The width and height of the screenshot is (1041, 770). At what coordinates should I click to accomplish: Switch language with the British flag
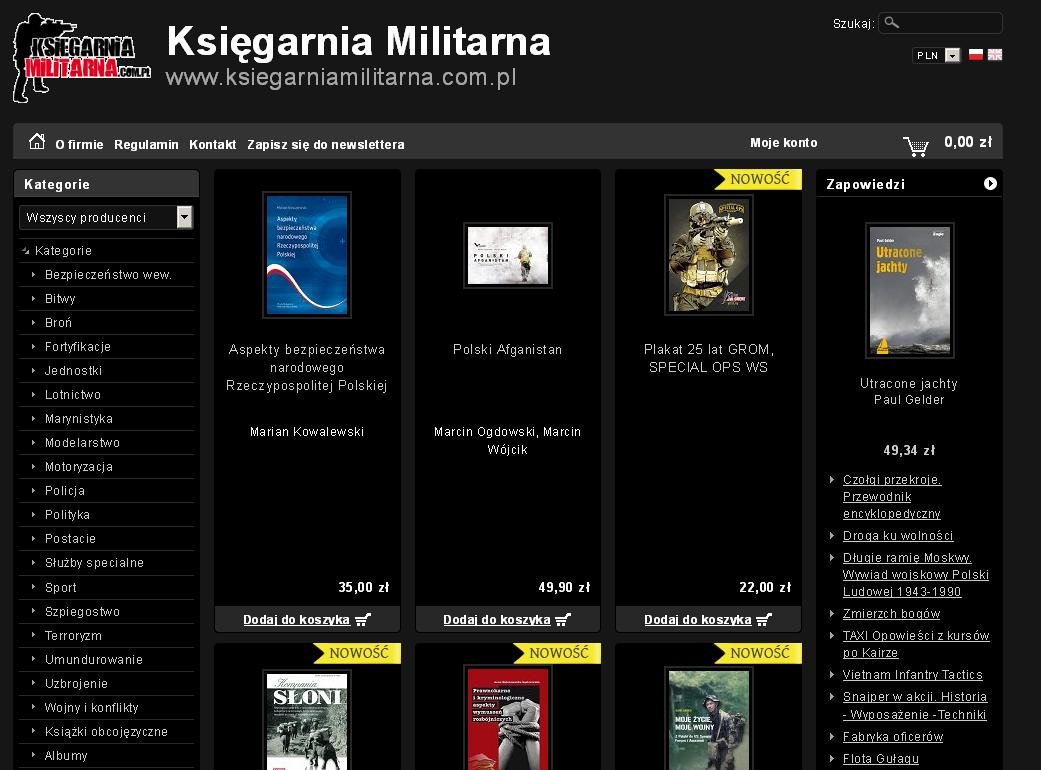(x=995, y=54)
